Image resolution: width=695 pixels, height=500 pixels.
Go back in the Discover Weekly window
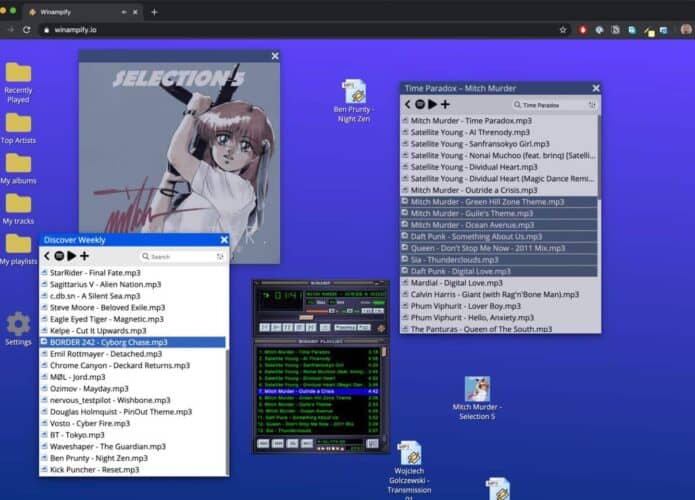(47, 256)
